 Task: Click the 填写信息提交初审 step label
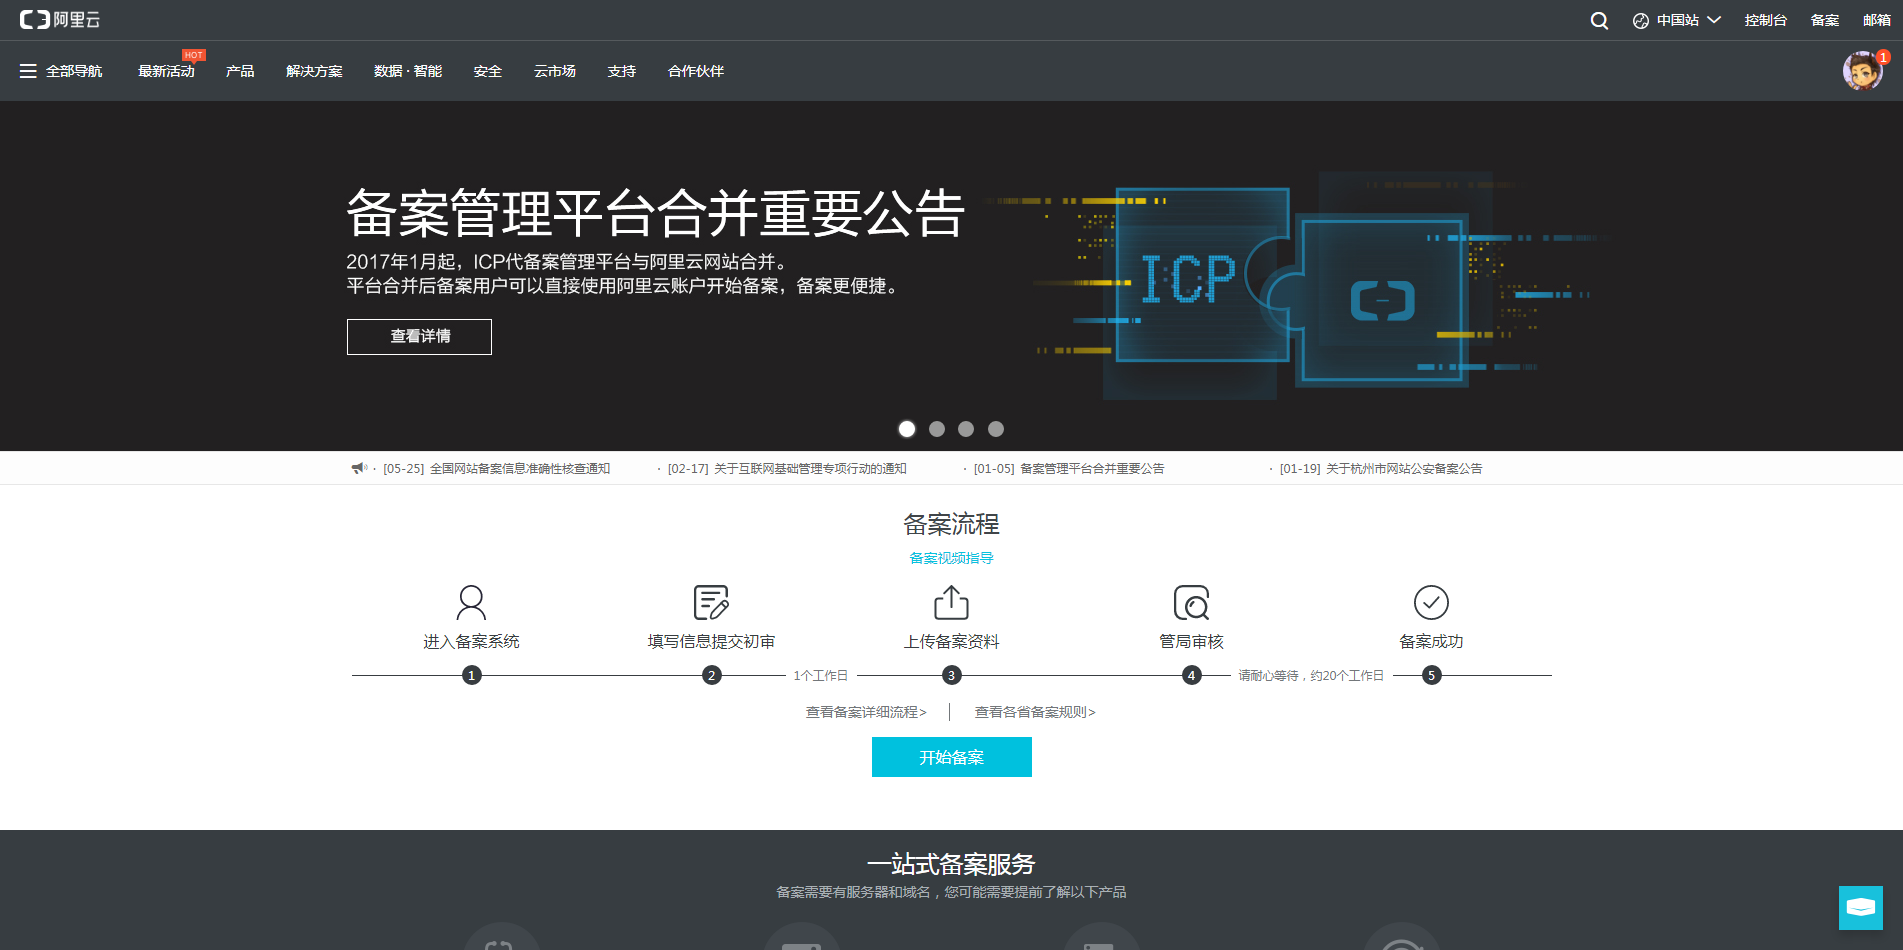pos(711,642)
